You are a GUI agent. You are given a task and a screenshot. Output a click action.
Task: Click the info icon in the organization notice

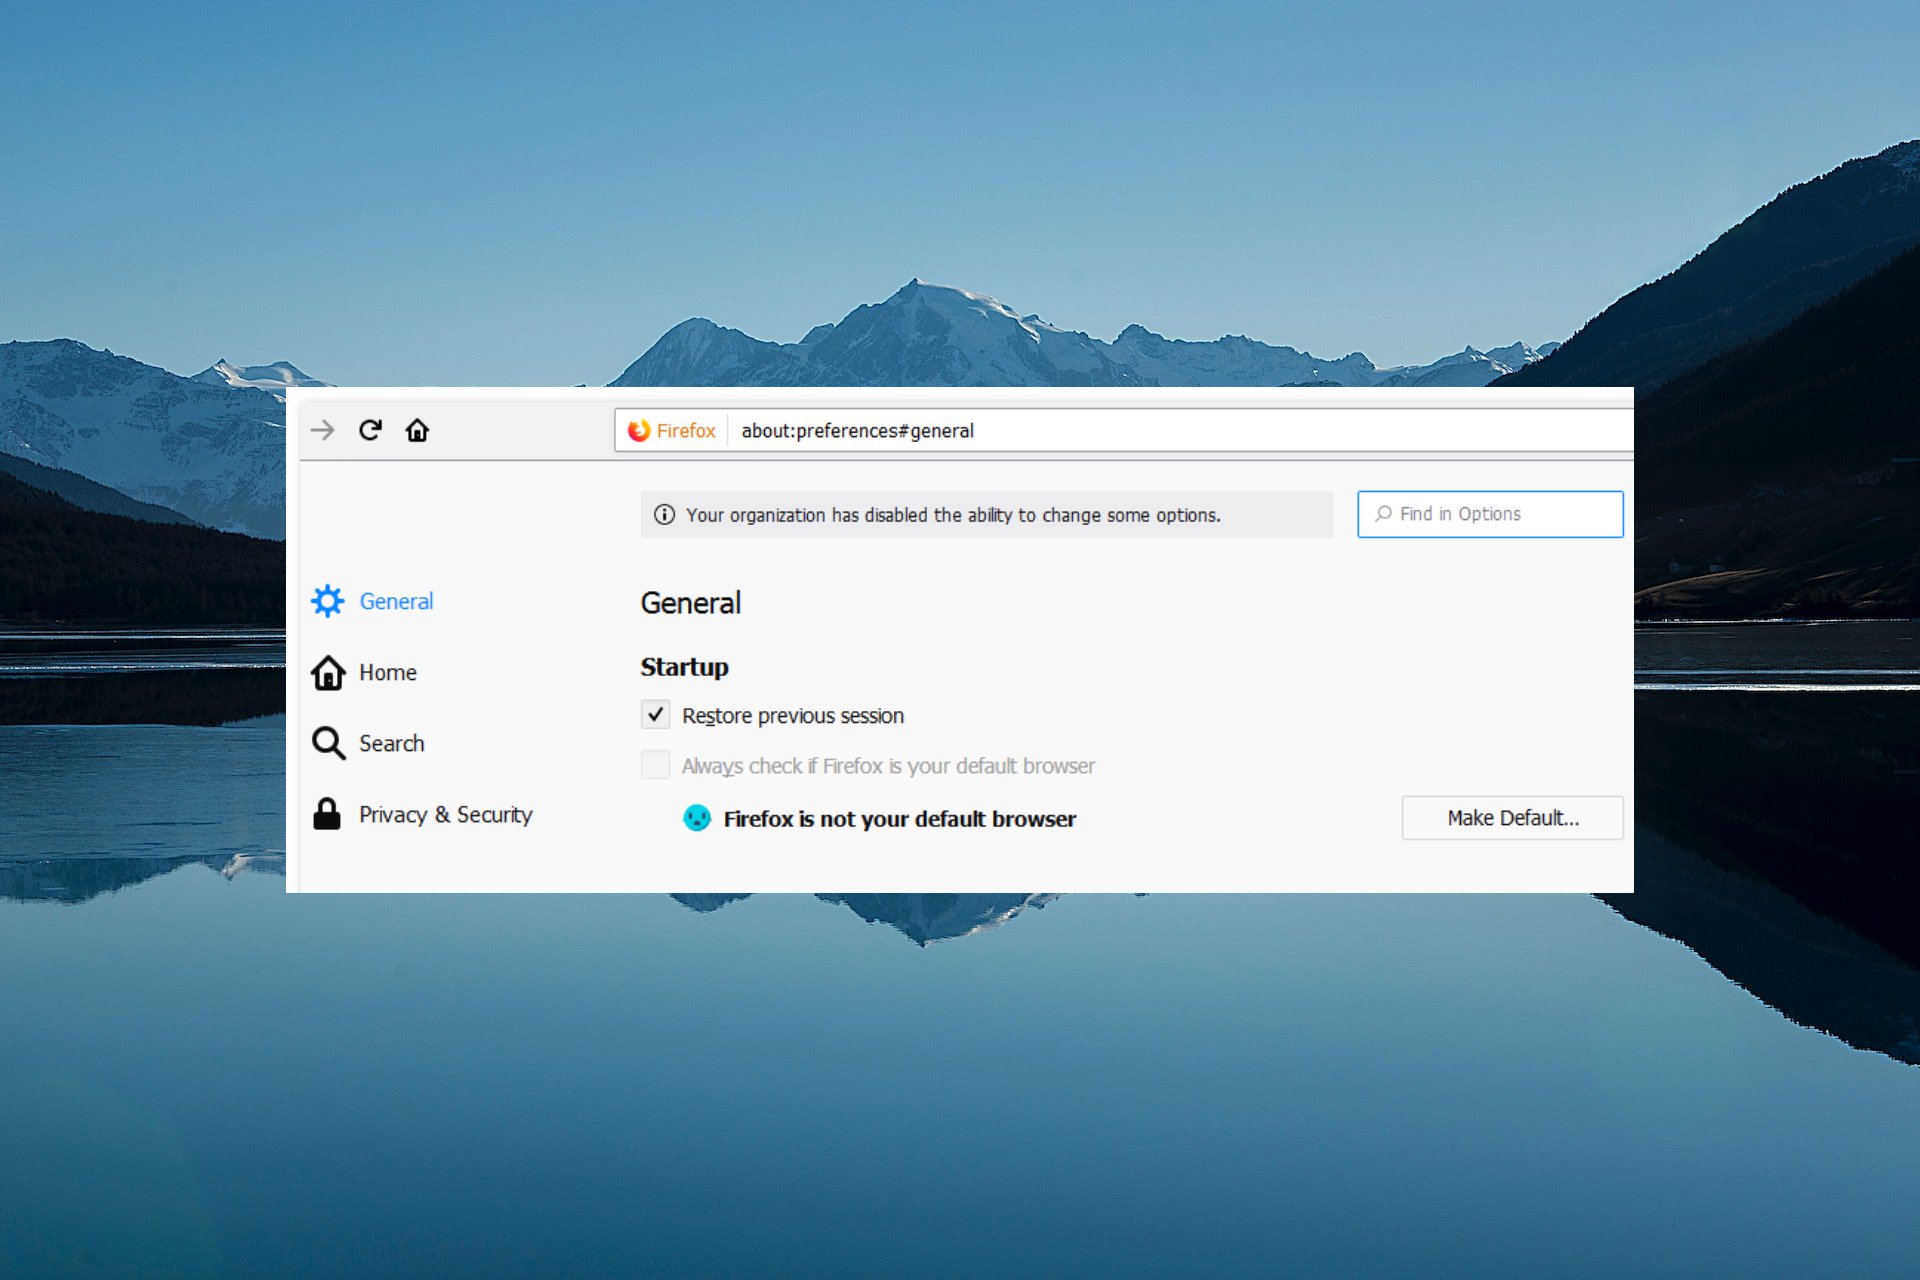point(664,515)
